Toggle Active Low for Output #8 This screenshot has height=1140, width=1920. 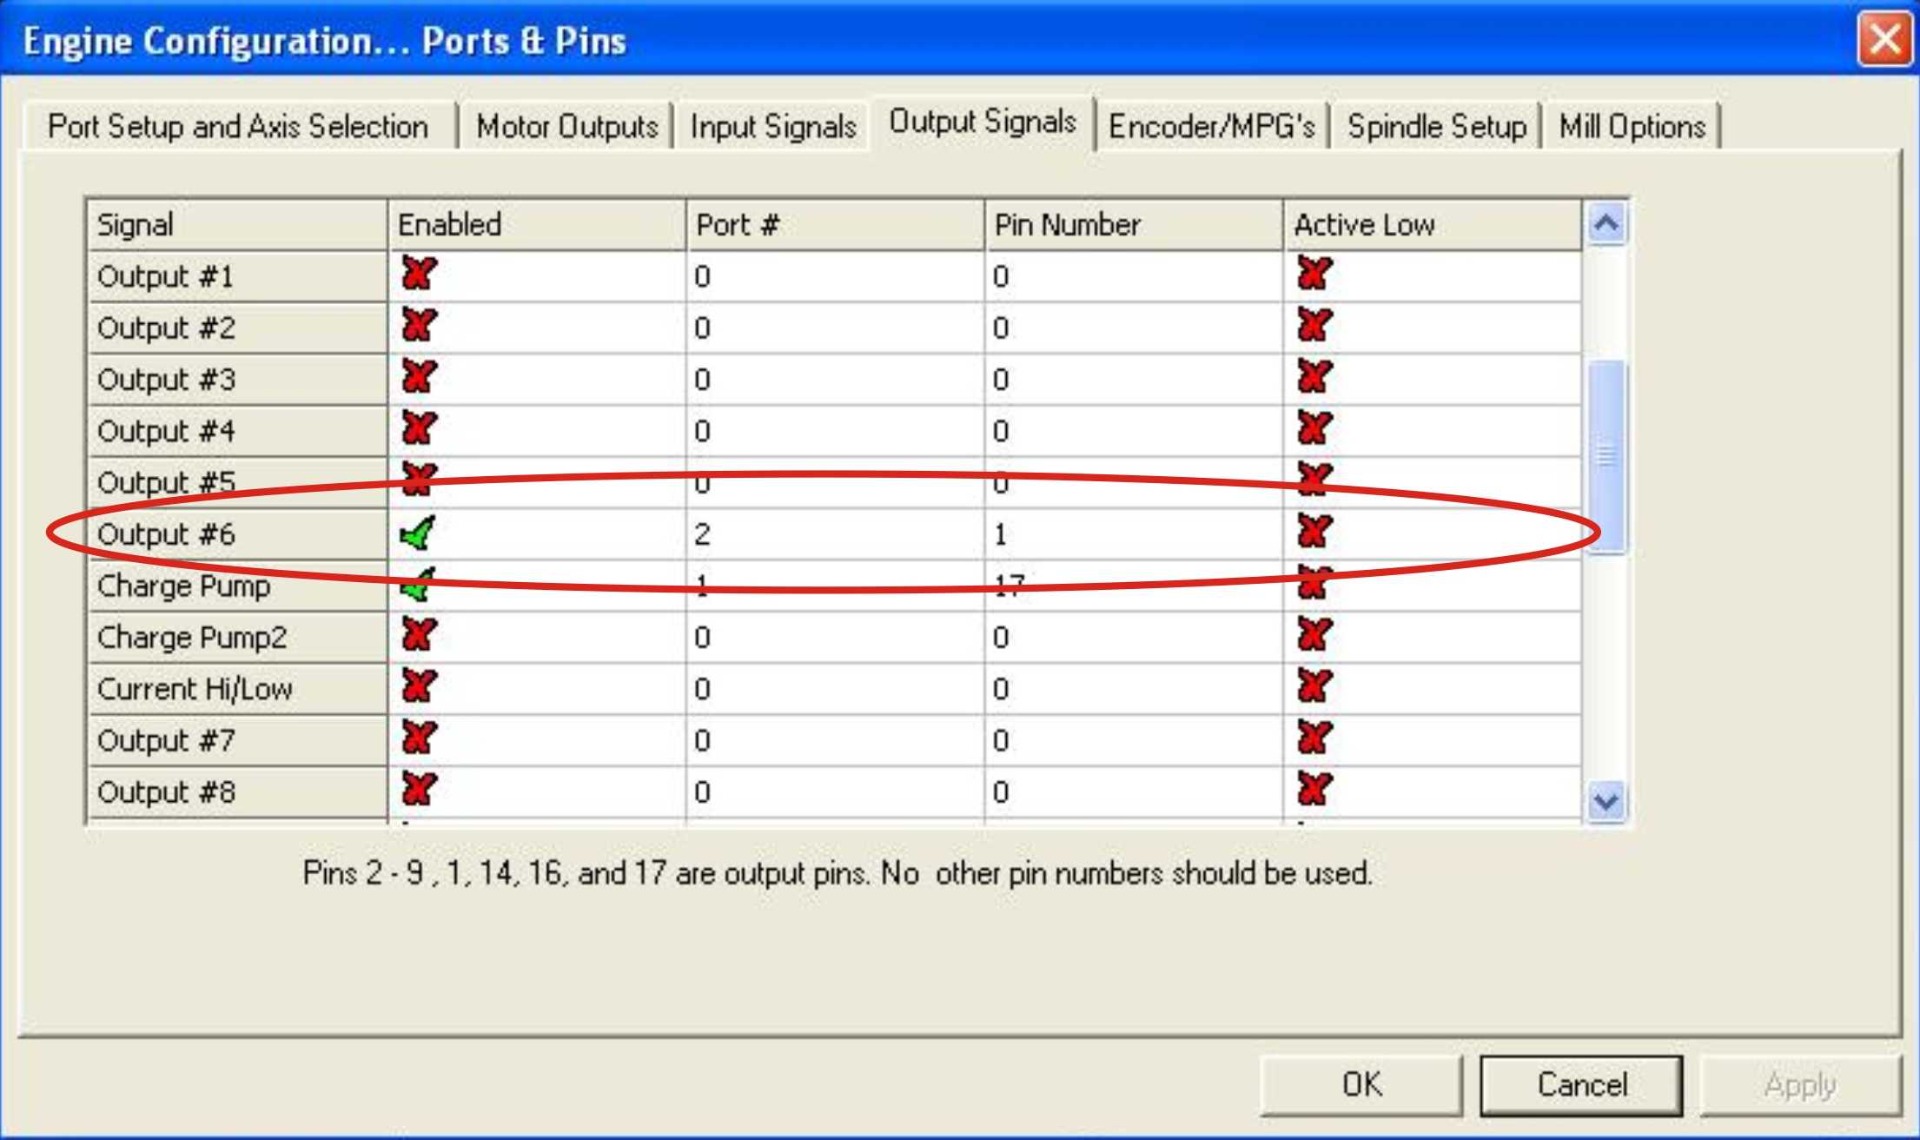[1311, 791]
